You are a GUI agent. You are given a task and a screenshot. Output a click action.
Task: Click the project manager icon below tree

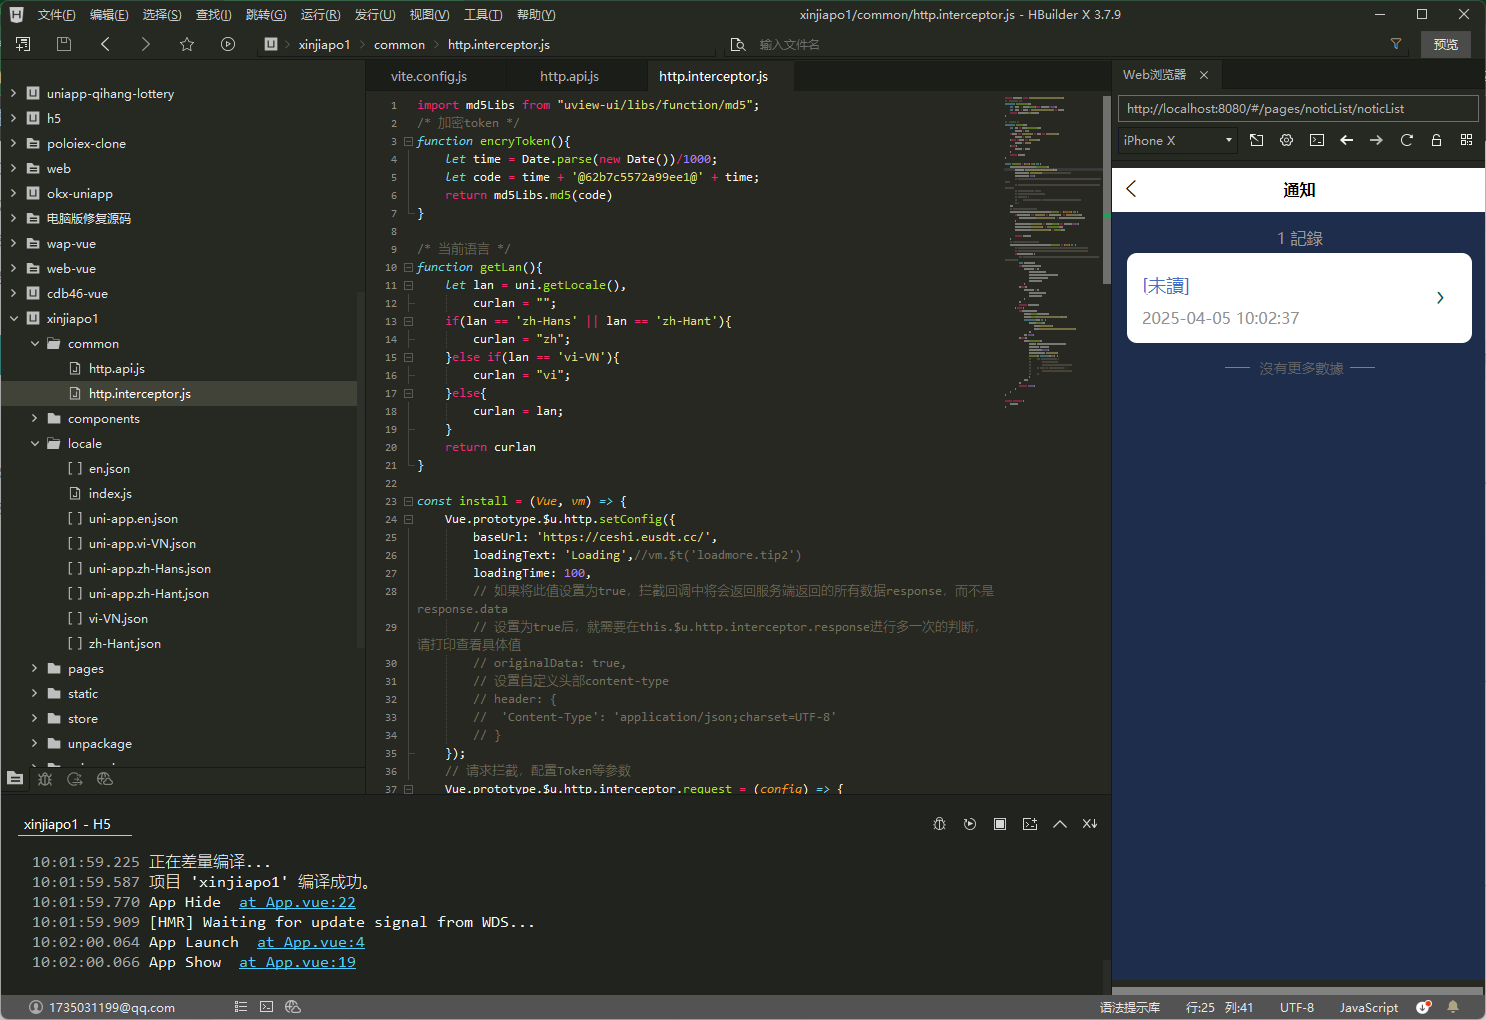tap(15, 778)
